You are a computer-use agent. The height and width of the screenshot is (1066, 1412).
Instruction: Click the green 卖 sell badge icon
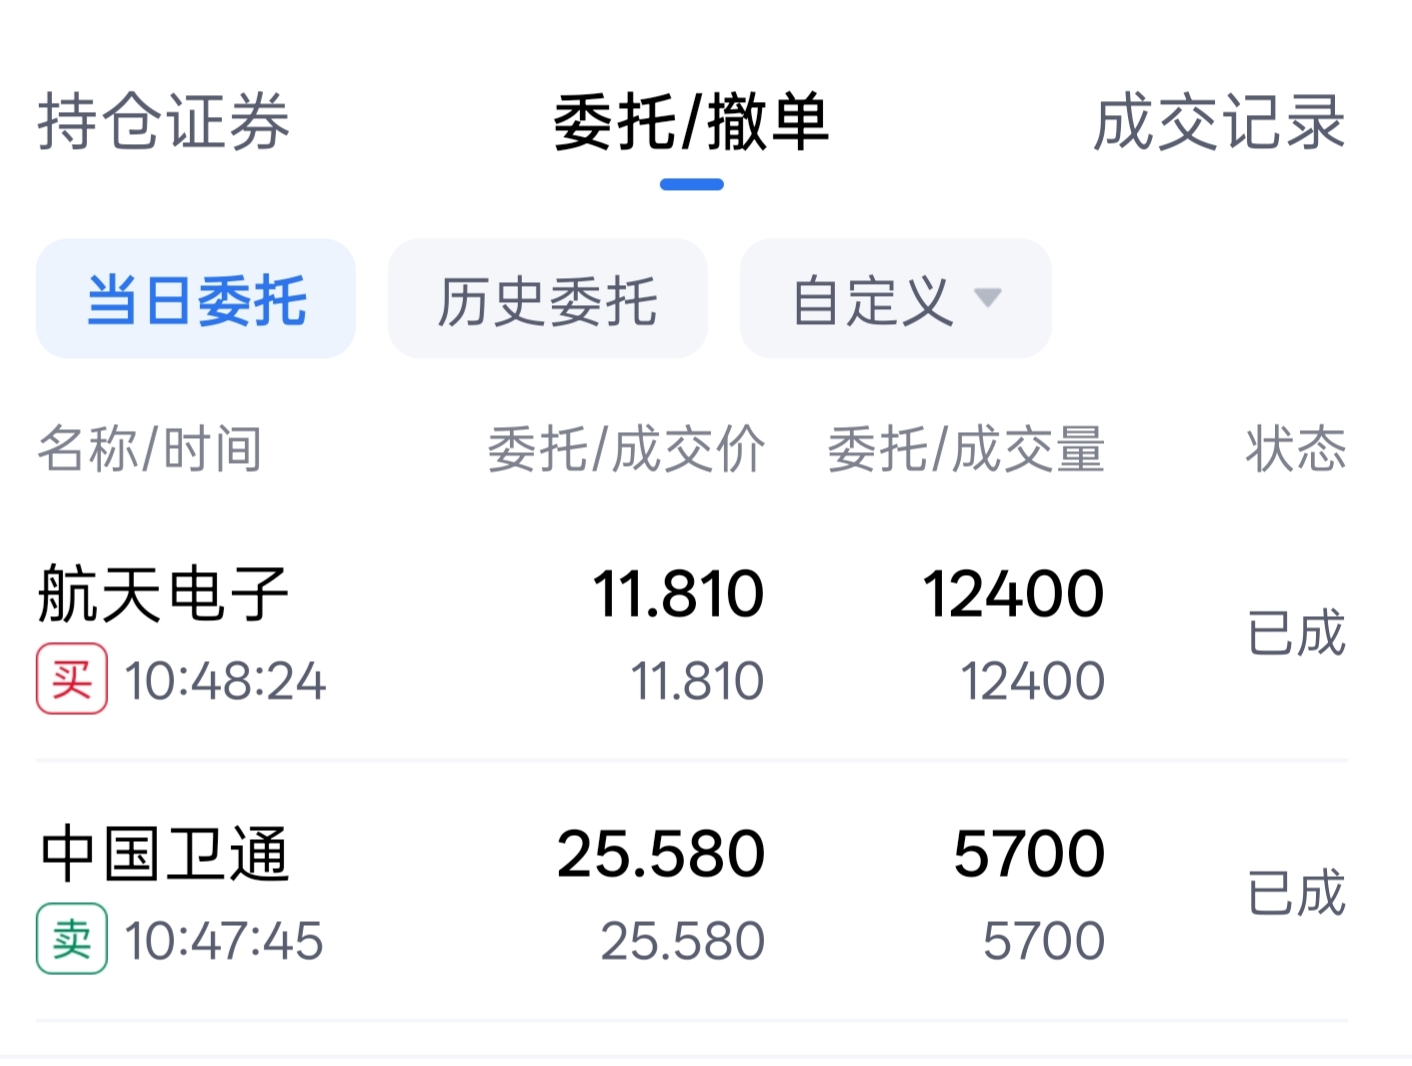(x=72, y=939)
